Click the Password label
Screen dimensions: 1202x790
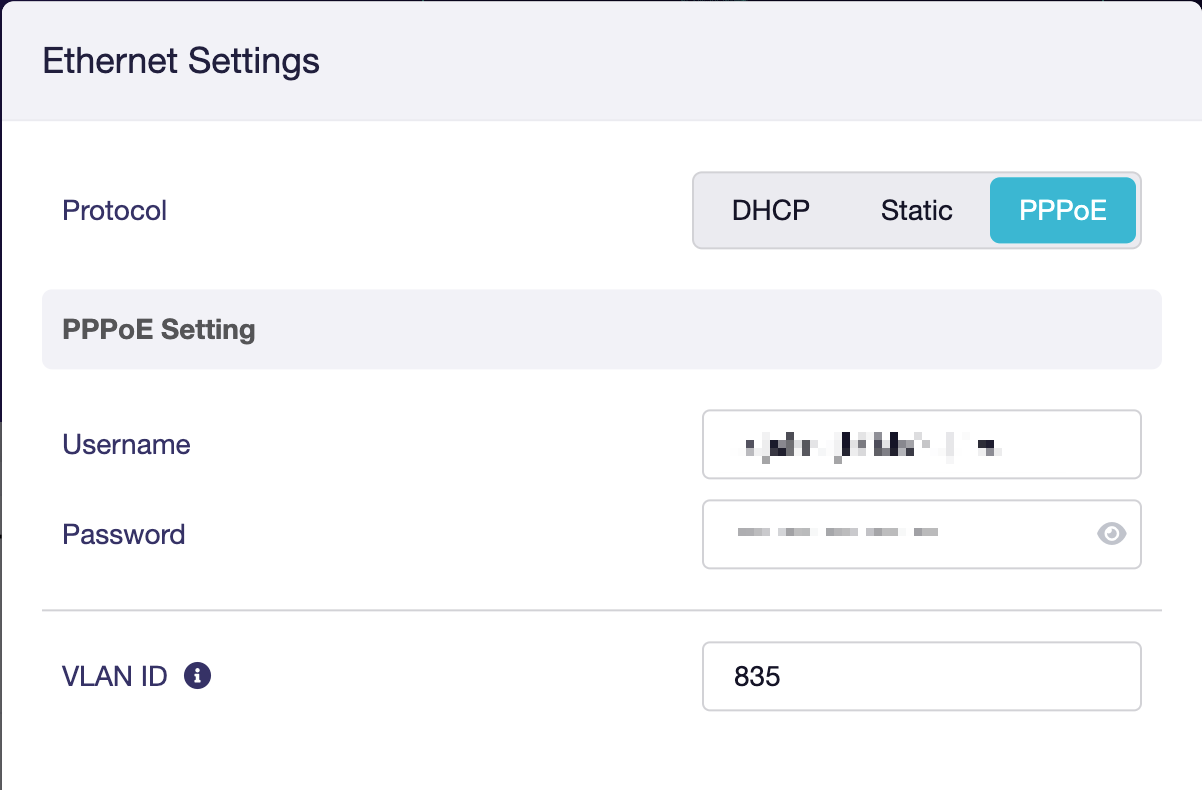123,534
